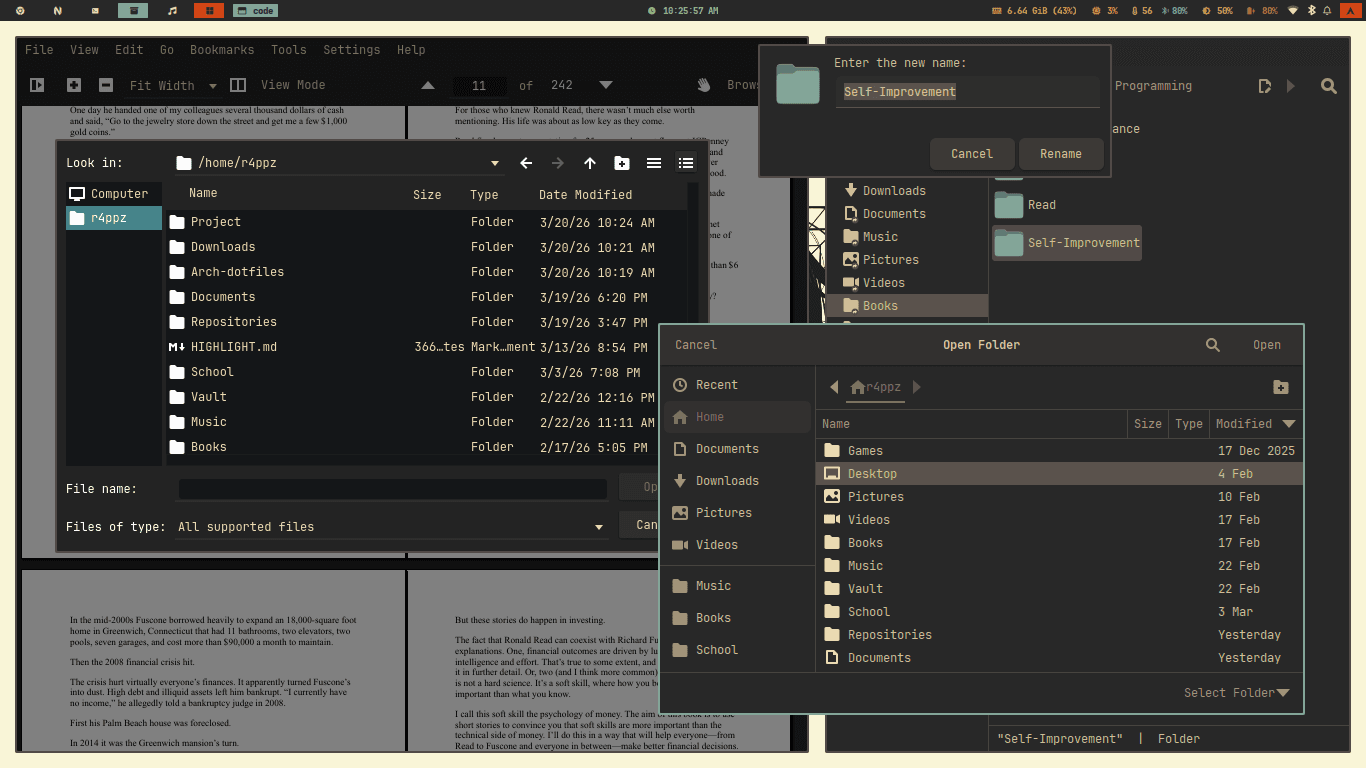Go to parent directory in the Look in dialog
This screenshot has width=1366, height=768.
(x=590, y=163)
